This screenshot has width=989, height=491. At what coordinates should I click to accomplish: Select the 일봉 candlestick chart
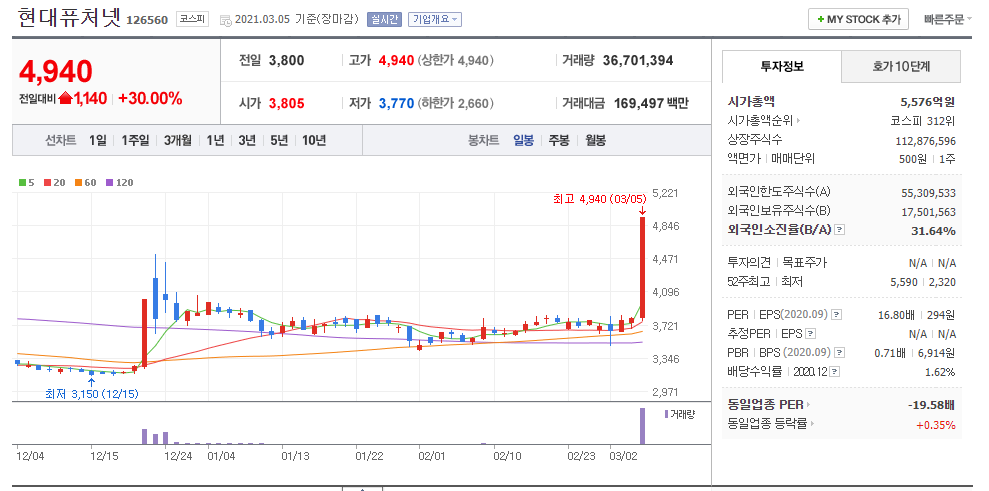[524, 140]
